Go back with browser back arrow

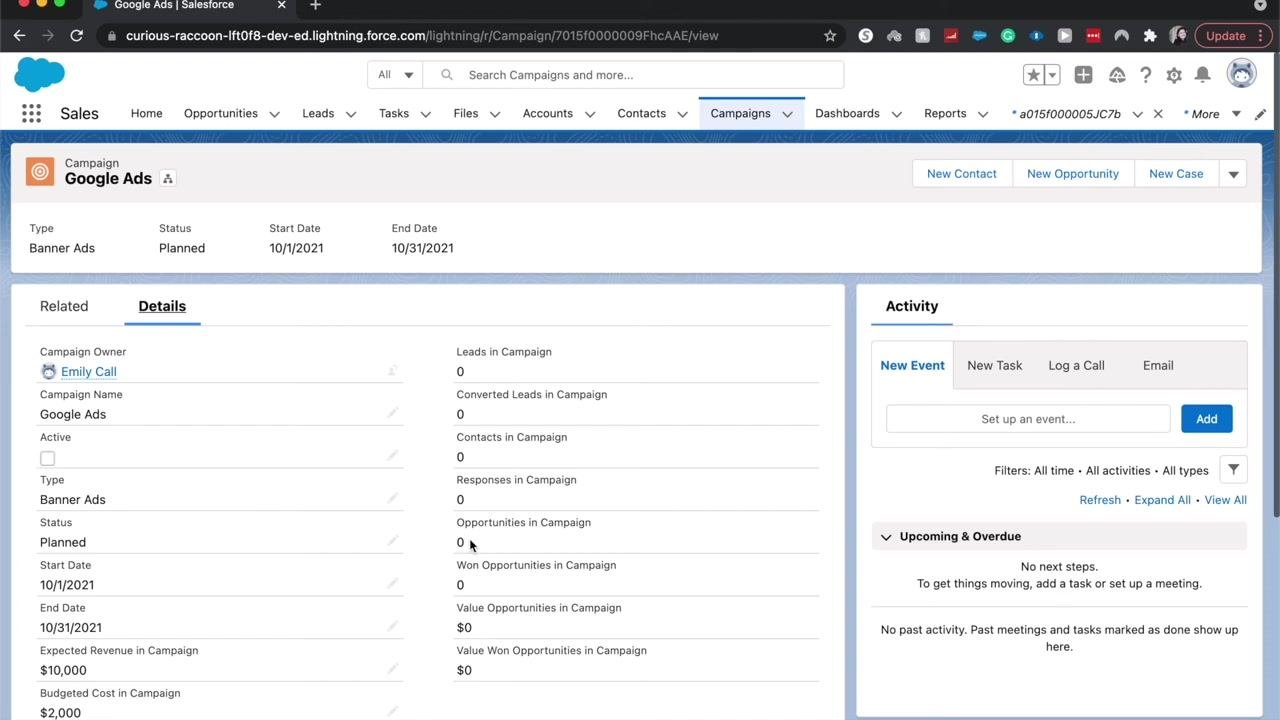click(x=19, y=35)
